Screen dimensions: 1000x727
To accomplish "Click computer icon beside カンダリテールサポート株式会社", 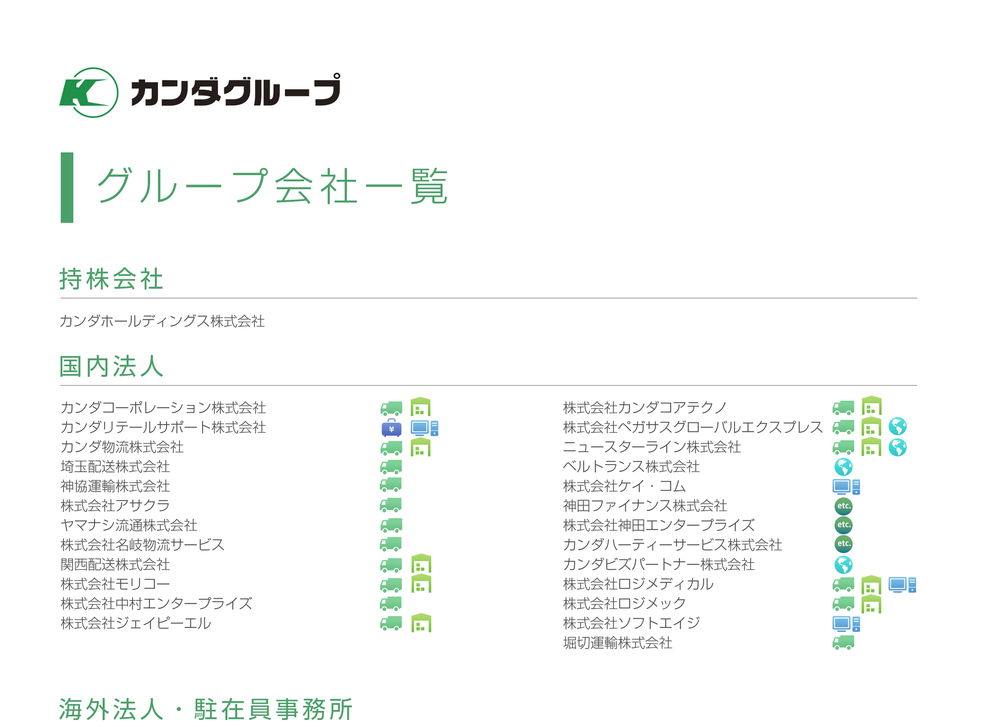I will coord(425,428).
